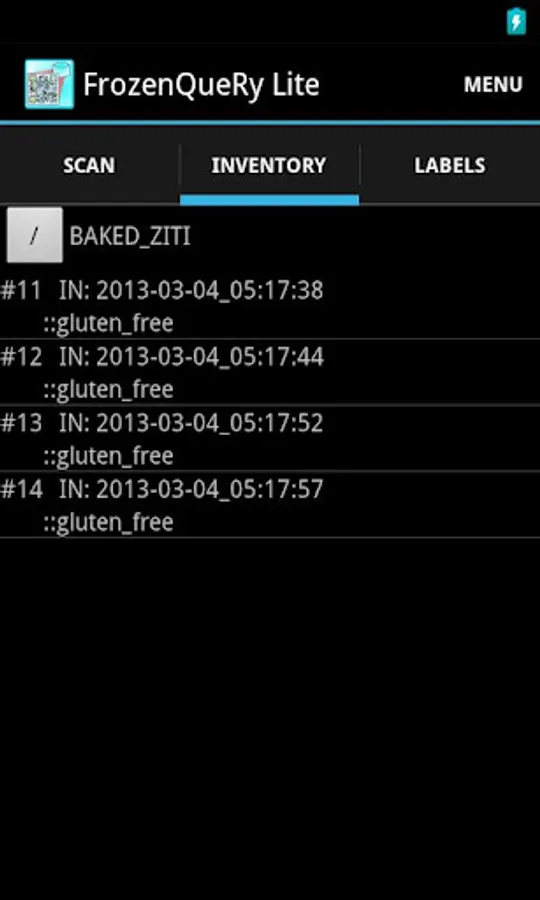Switch to the SCAN tab

coord(89,165)
